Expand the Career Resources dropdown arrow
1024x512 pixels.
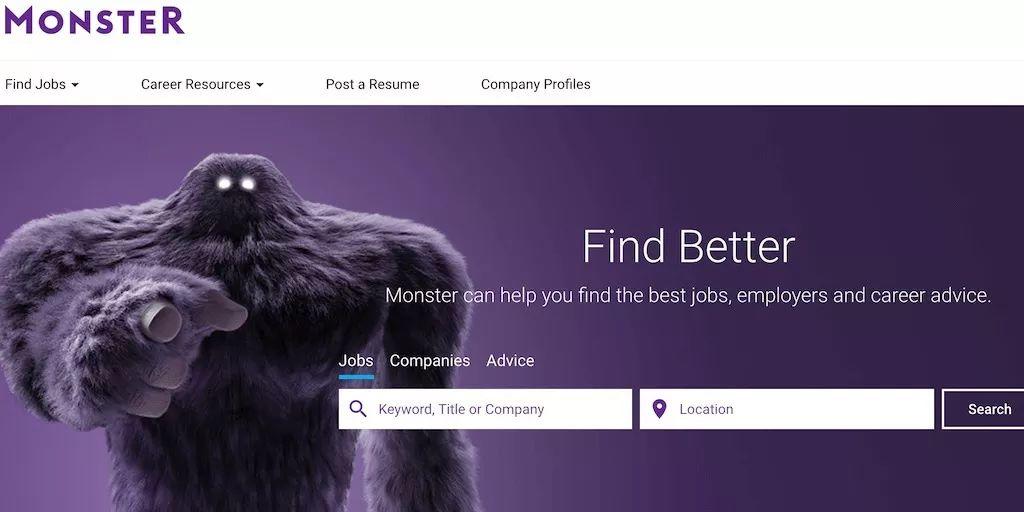(260, 85)
